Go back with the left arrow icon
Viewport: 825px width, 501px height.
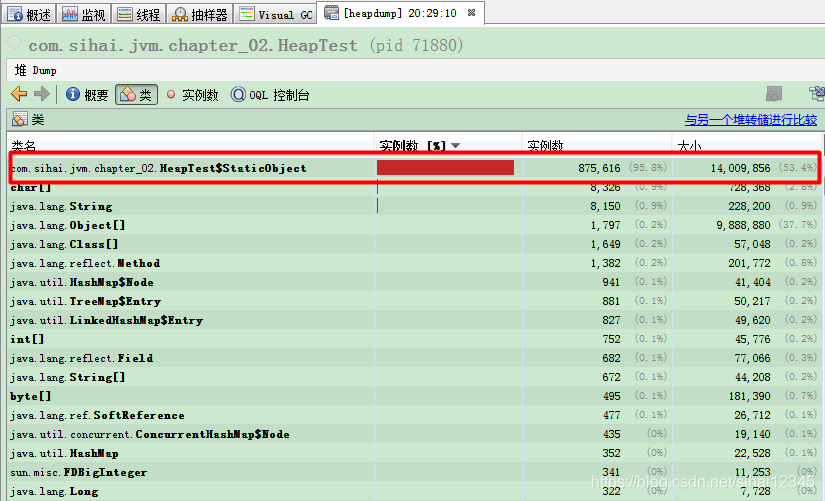(x=19, y=94)
